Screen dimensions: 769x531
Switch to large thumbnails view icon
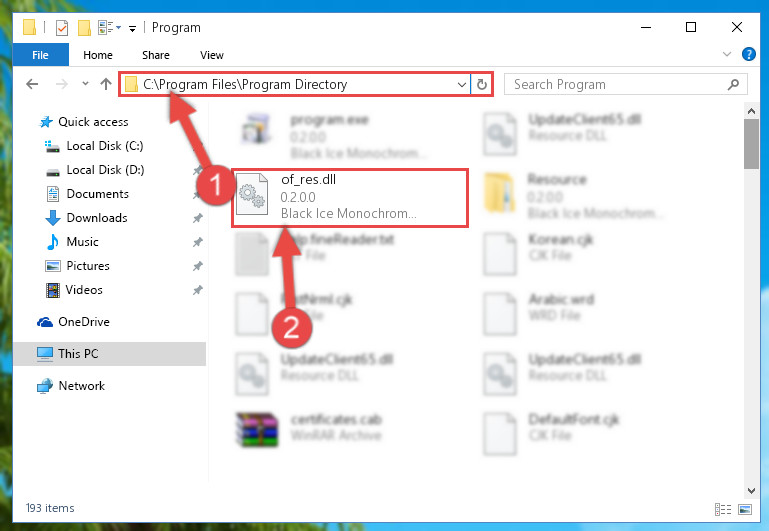(x=744, y=509)
